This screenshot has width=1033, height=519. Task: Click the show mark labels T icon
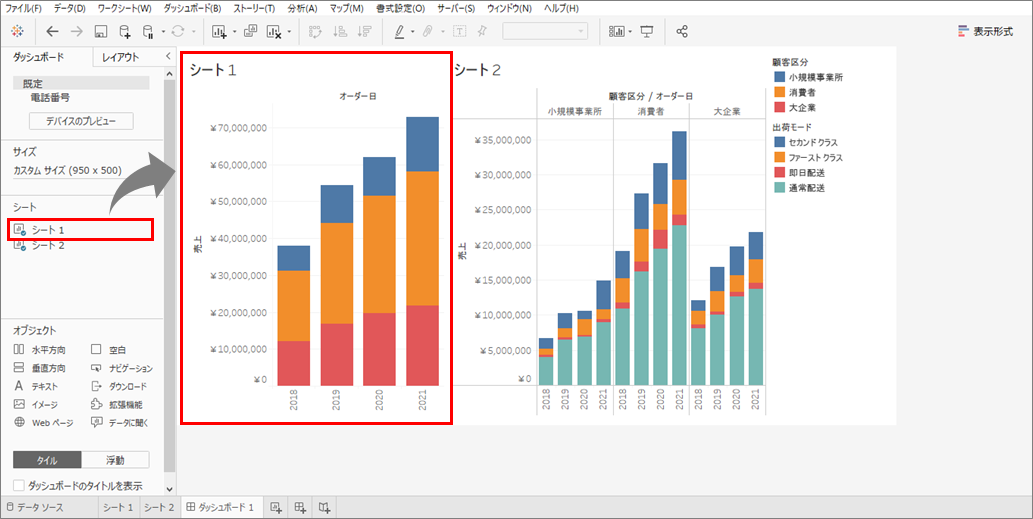pos(460,31)
